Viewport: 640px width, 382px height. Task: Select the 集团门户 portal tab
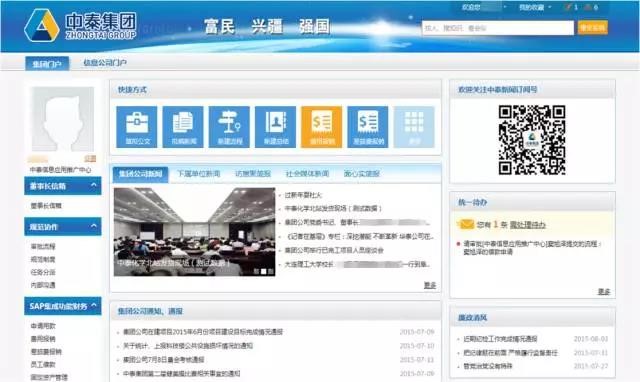pos(47,64)
